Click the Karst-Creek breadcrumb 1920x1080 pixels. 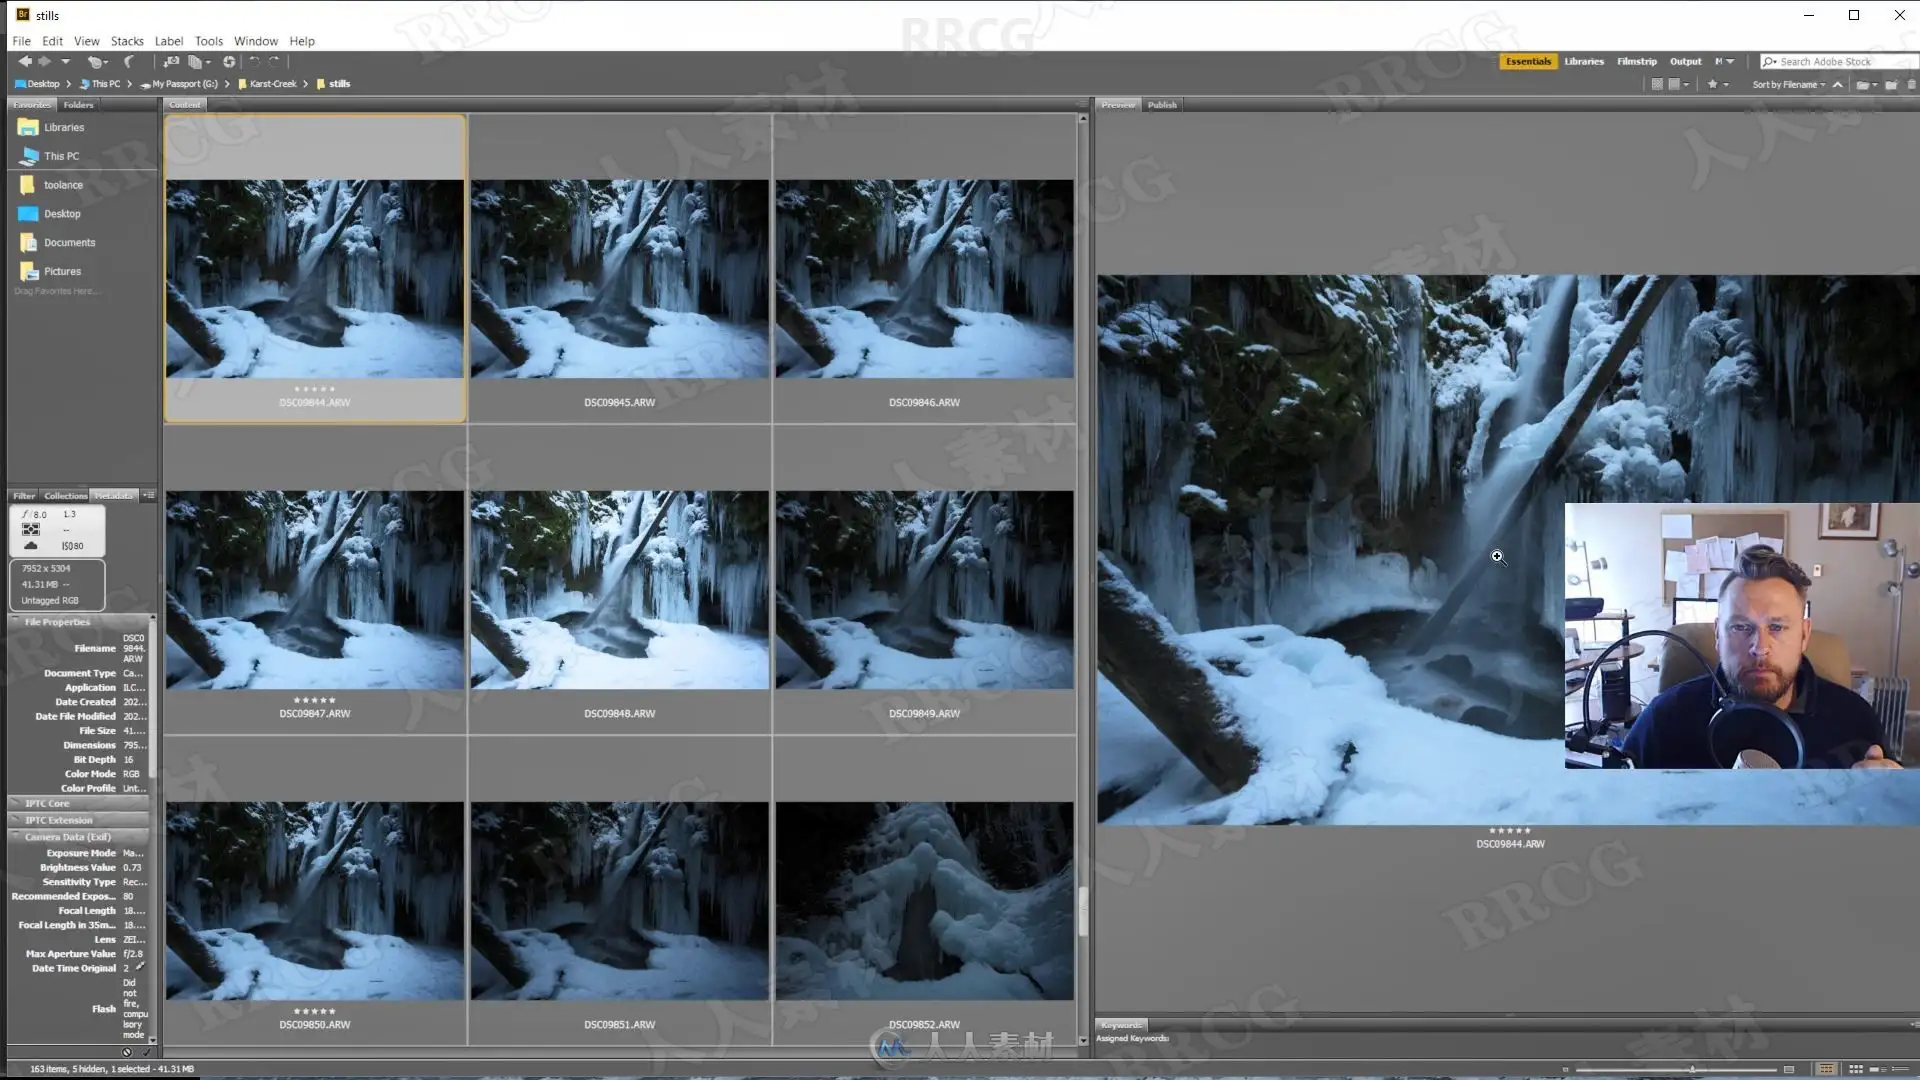(x=267, y=84)
